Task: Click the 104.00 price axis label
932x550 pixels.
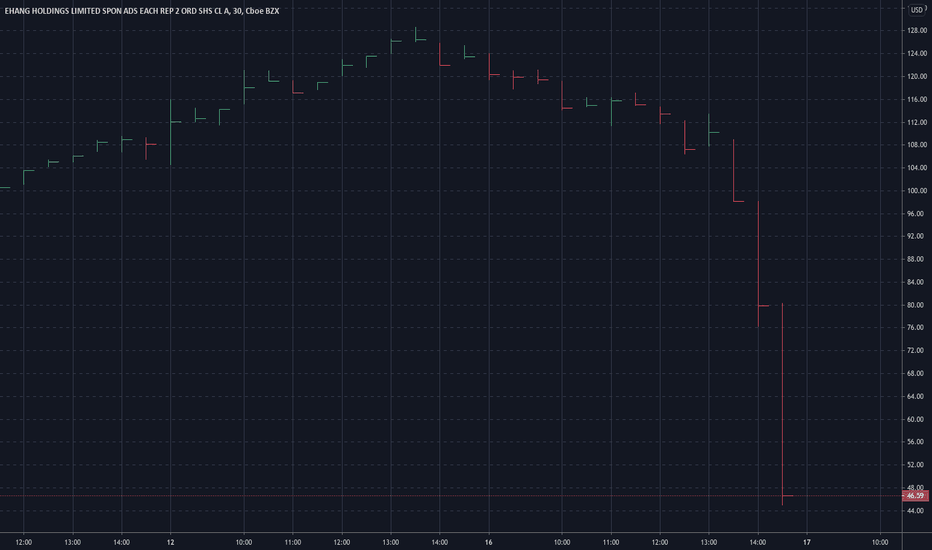Action: pos(917,168)
